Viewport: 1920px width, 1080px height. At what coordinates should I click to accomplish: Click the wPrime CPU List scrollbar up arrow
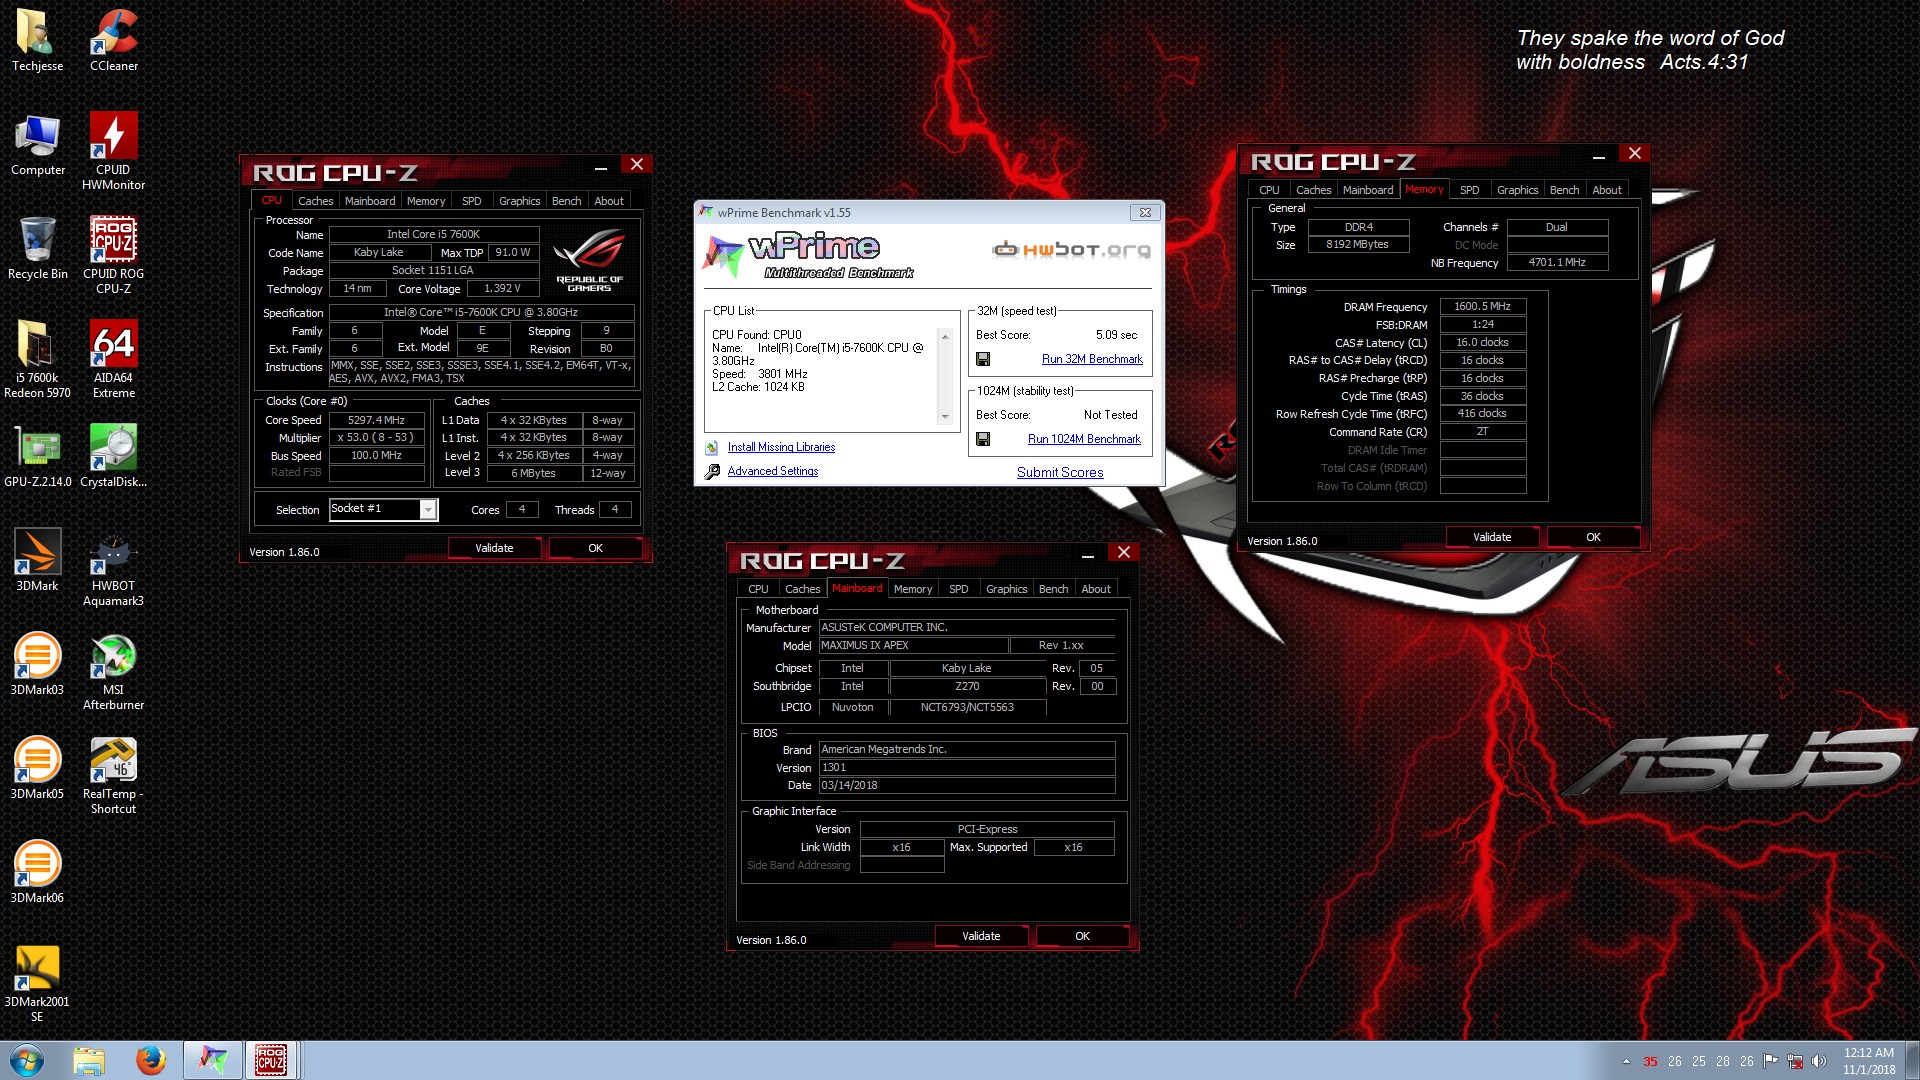coord(945,337)
